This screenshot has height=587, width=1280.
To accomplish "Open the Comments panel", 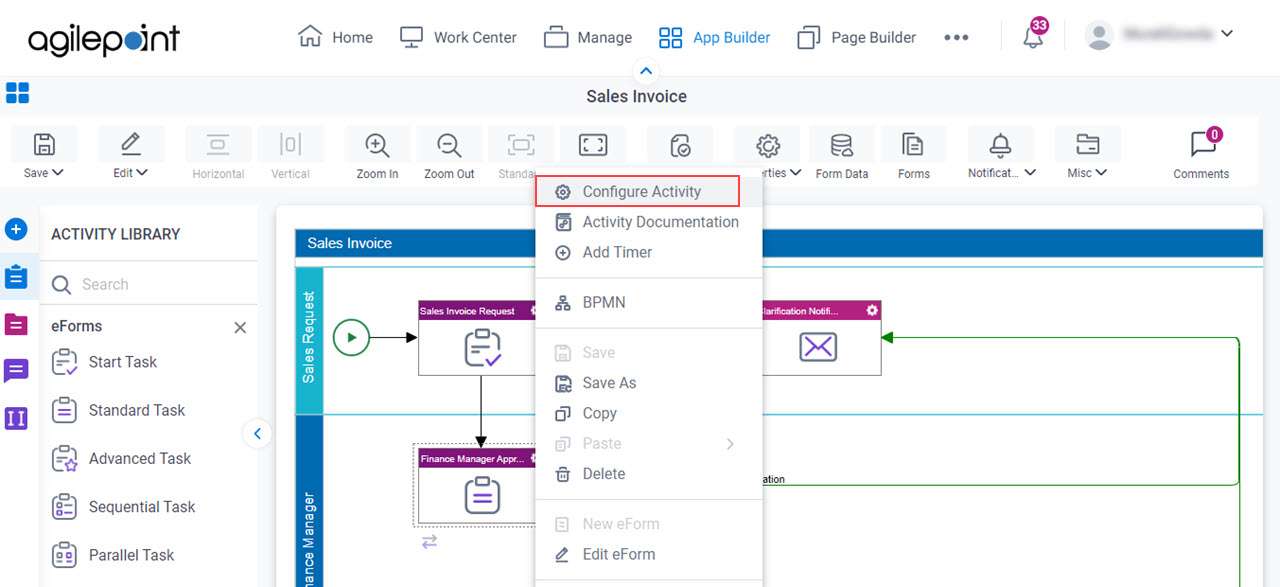I will pos(1201,154).
